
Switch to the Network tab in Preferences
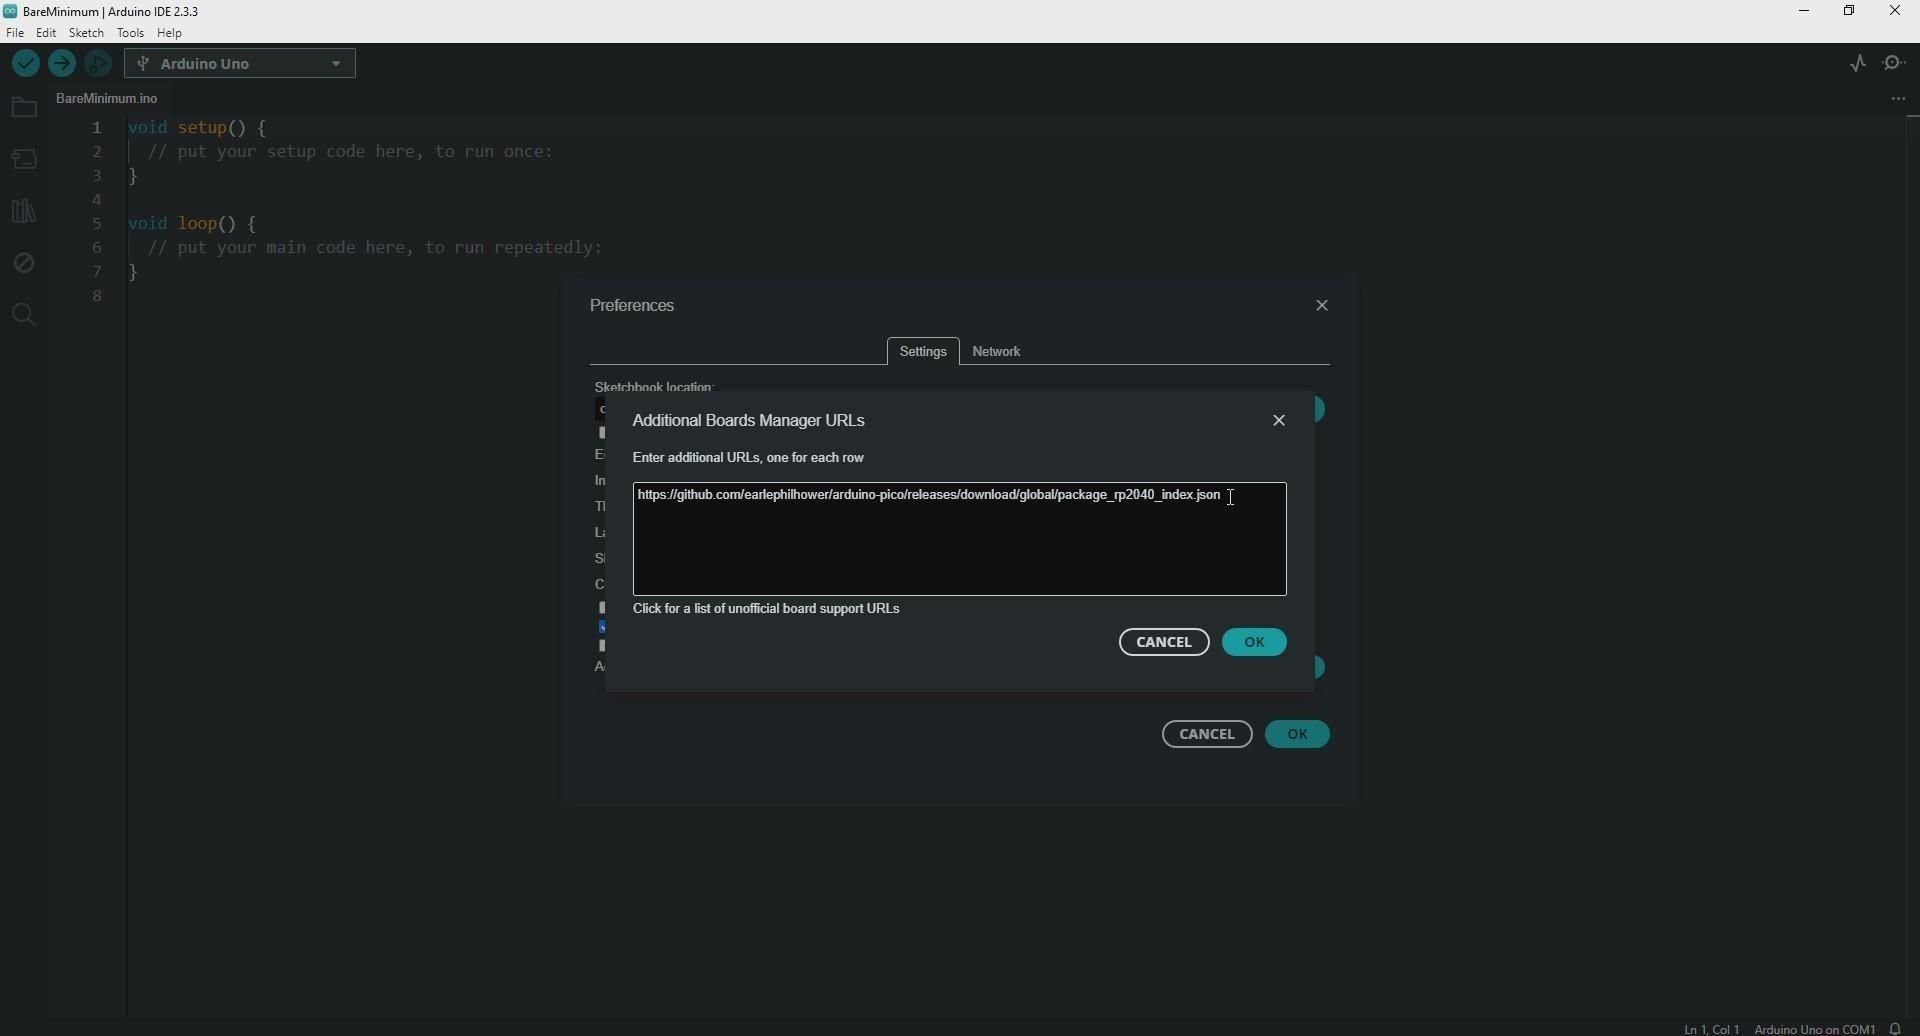coord(998,352)
